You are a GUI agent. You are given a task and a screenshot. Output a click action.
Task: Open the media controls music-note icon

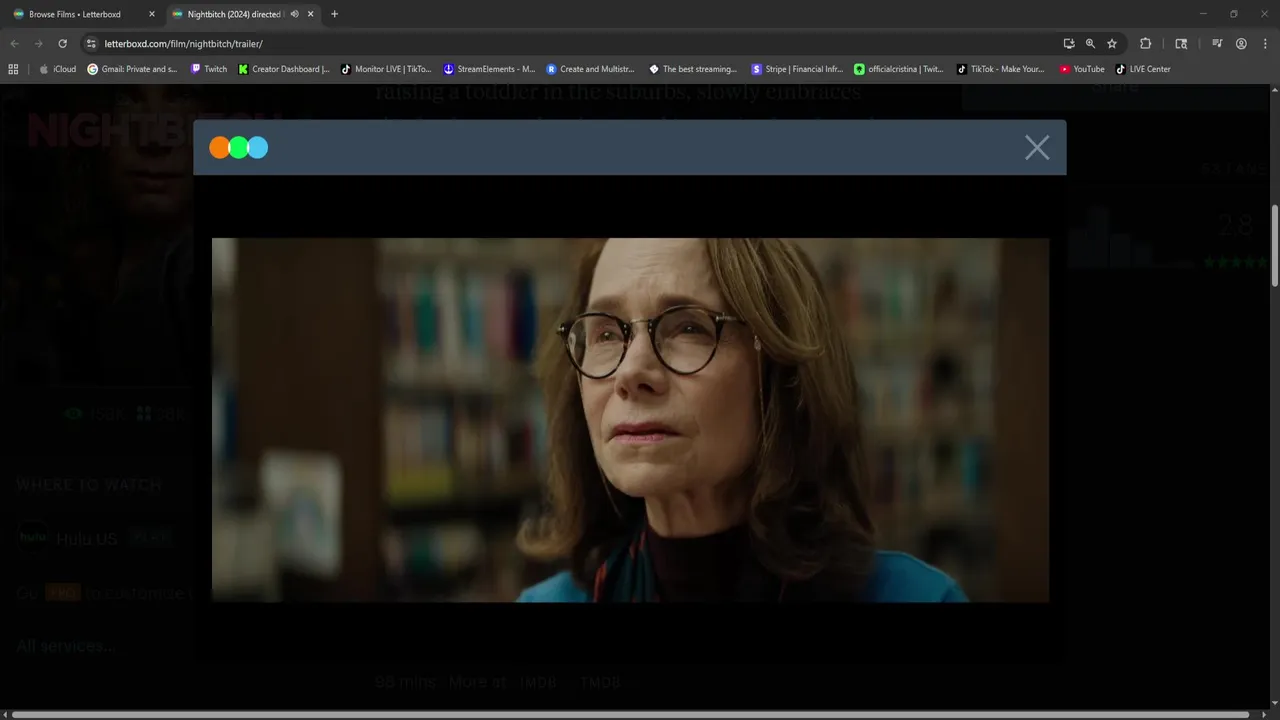tap(1217, 44)
